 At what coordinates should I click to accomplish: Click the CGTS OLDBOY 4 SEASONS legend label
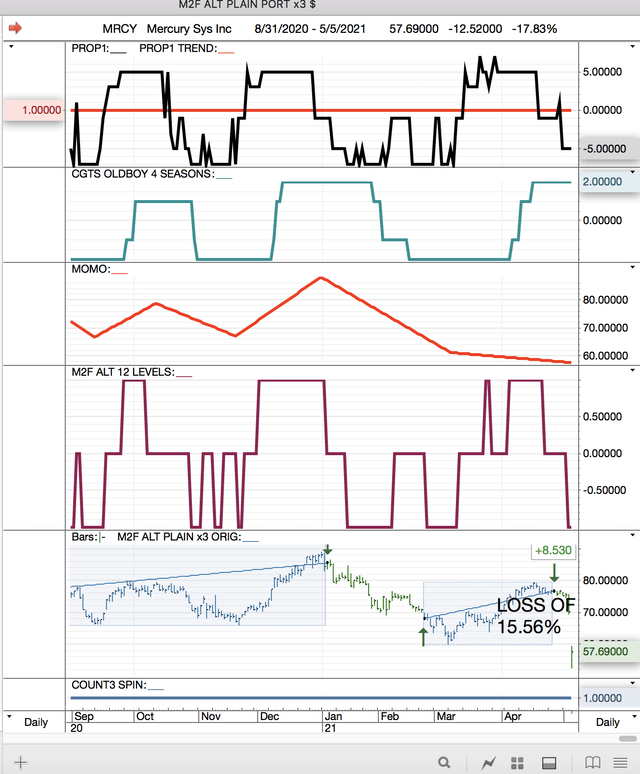pyautogui.click(x=143, y=174)
